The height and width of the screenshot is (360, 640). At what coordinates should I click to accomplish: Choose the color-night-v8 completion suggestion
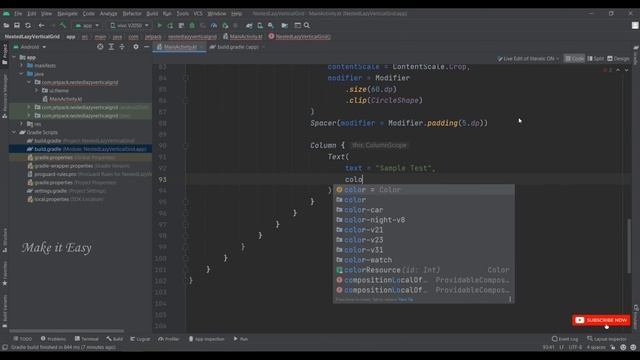click(423, 220)
